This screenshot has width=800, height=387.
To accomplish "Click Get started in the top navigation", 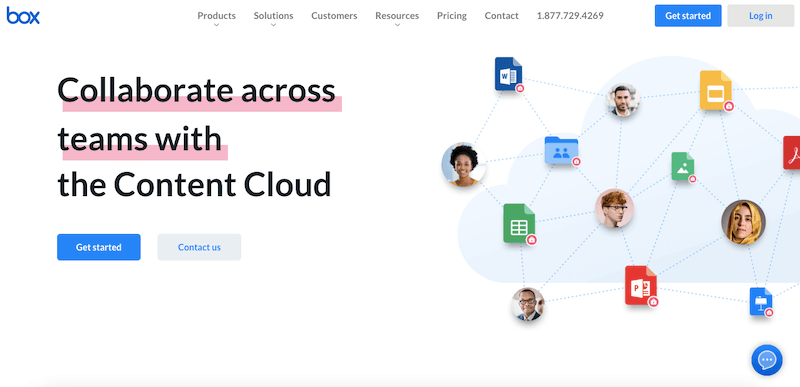I will pos(688,16).
